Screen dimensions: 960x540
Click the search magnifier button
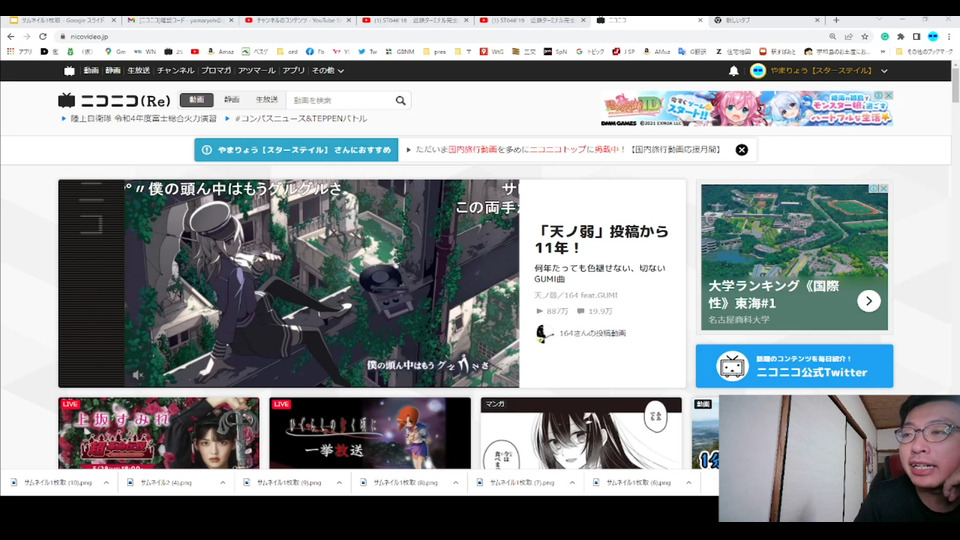click(400, 100)
